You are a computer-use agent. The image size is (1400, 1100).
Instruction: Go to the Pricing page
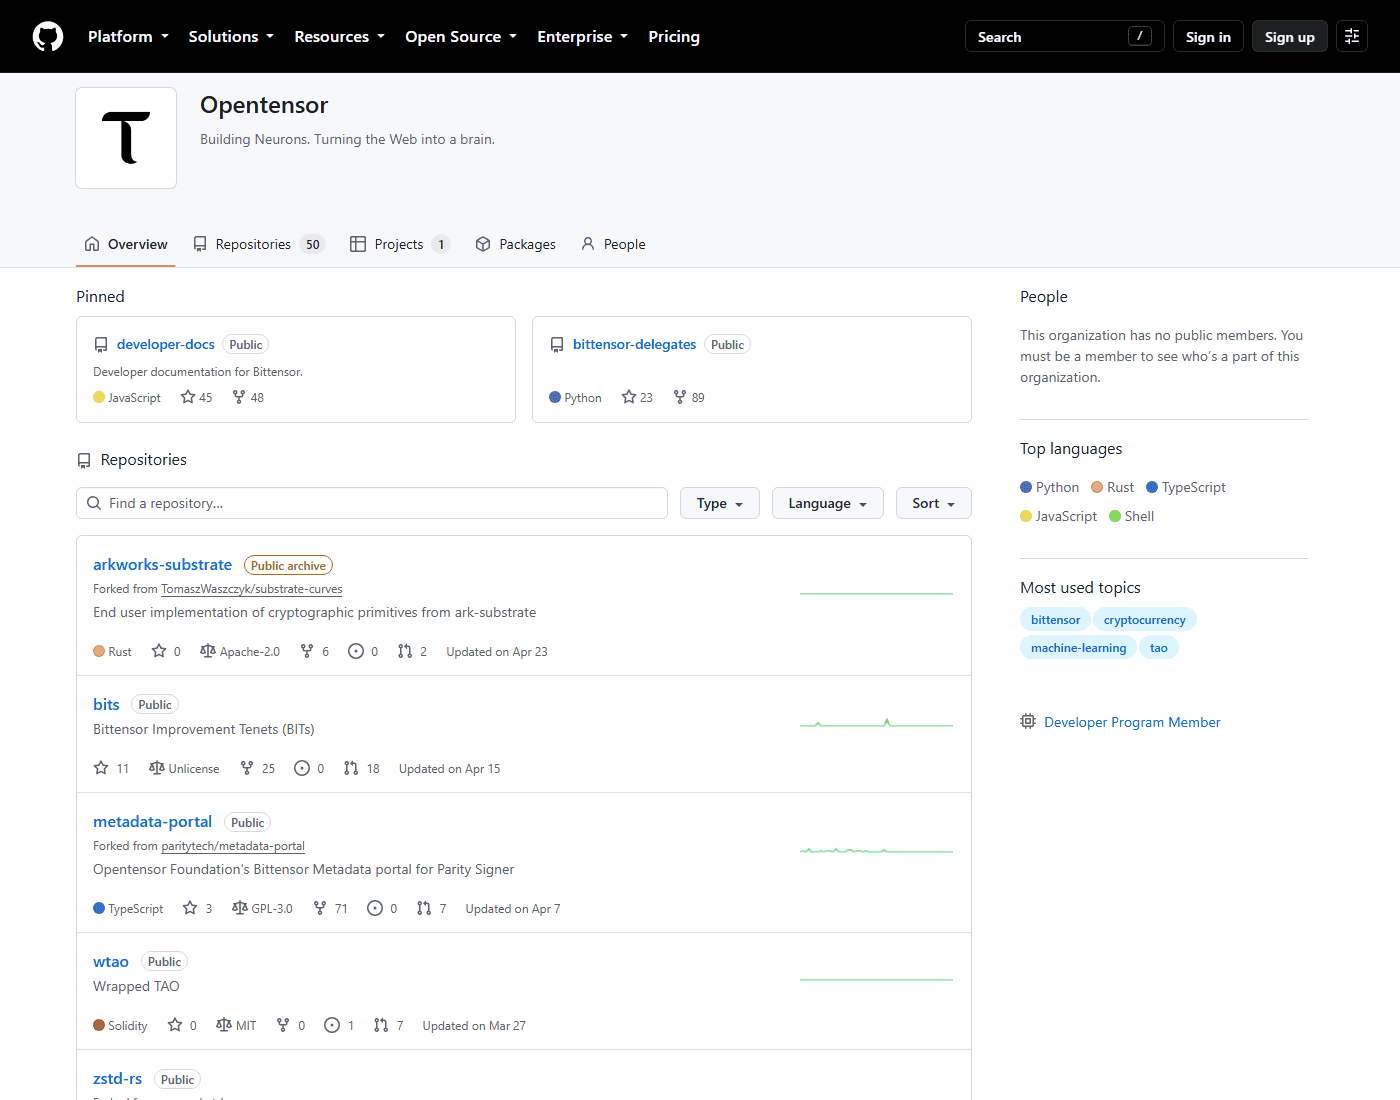(x=674, y=37)
